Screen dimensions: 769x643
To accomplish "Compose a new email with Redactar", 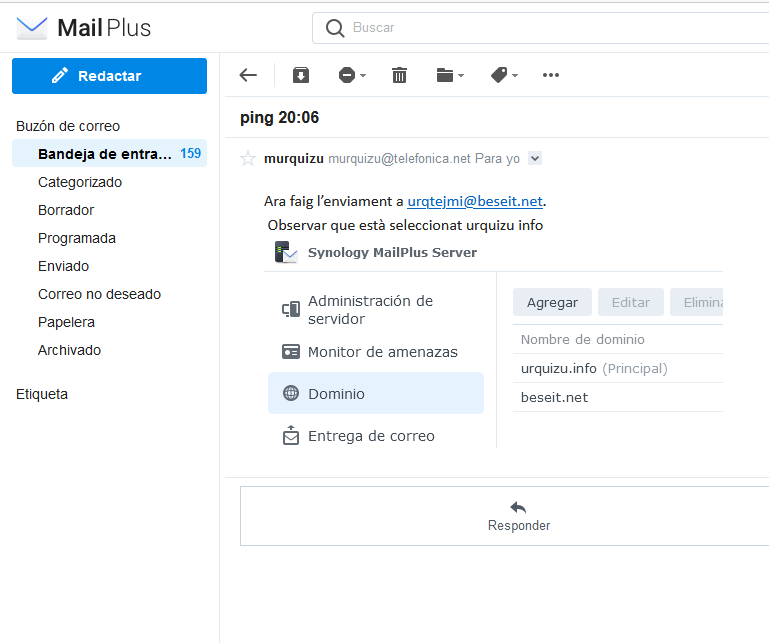I will point(109,76).
